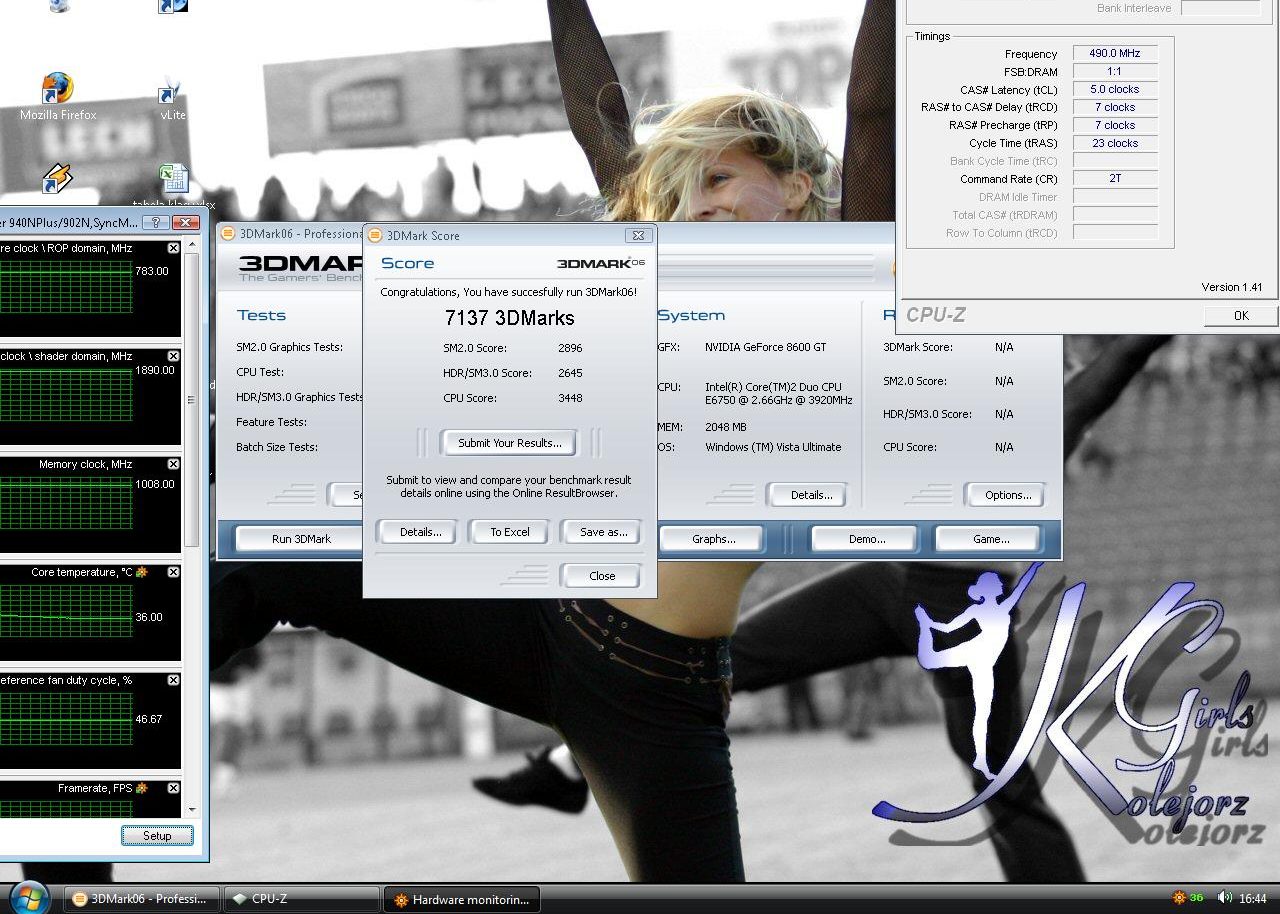1280x914 pixels.
Task: Click 46.67 fan duty cycle value
Action: 149,719
